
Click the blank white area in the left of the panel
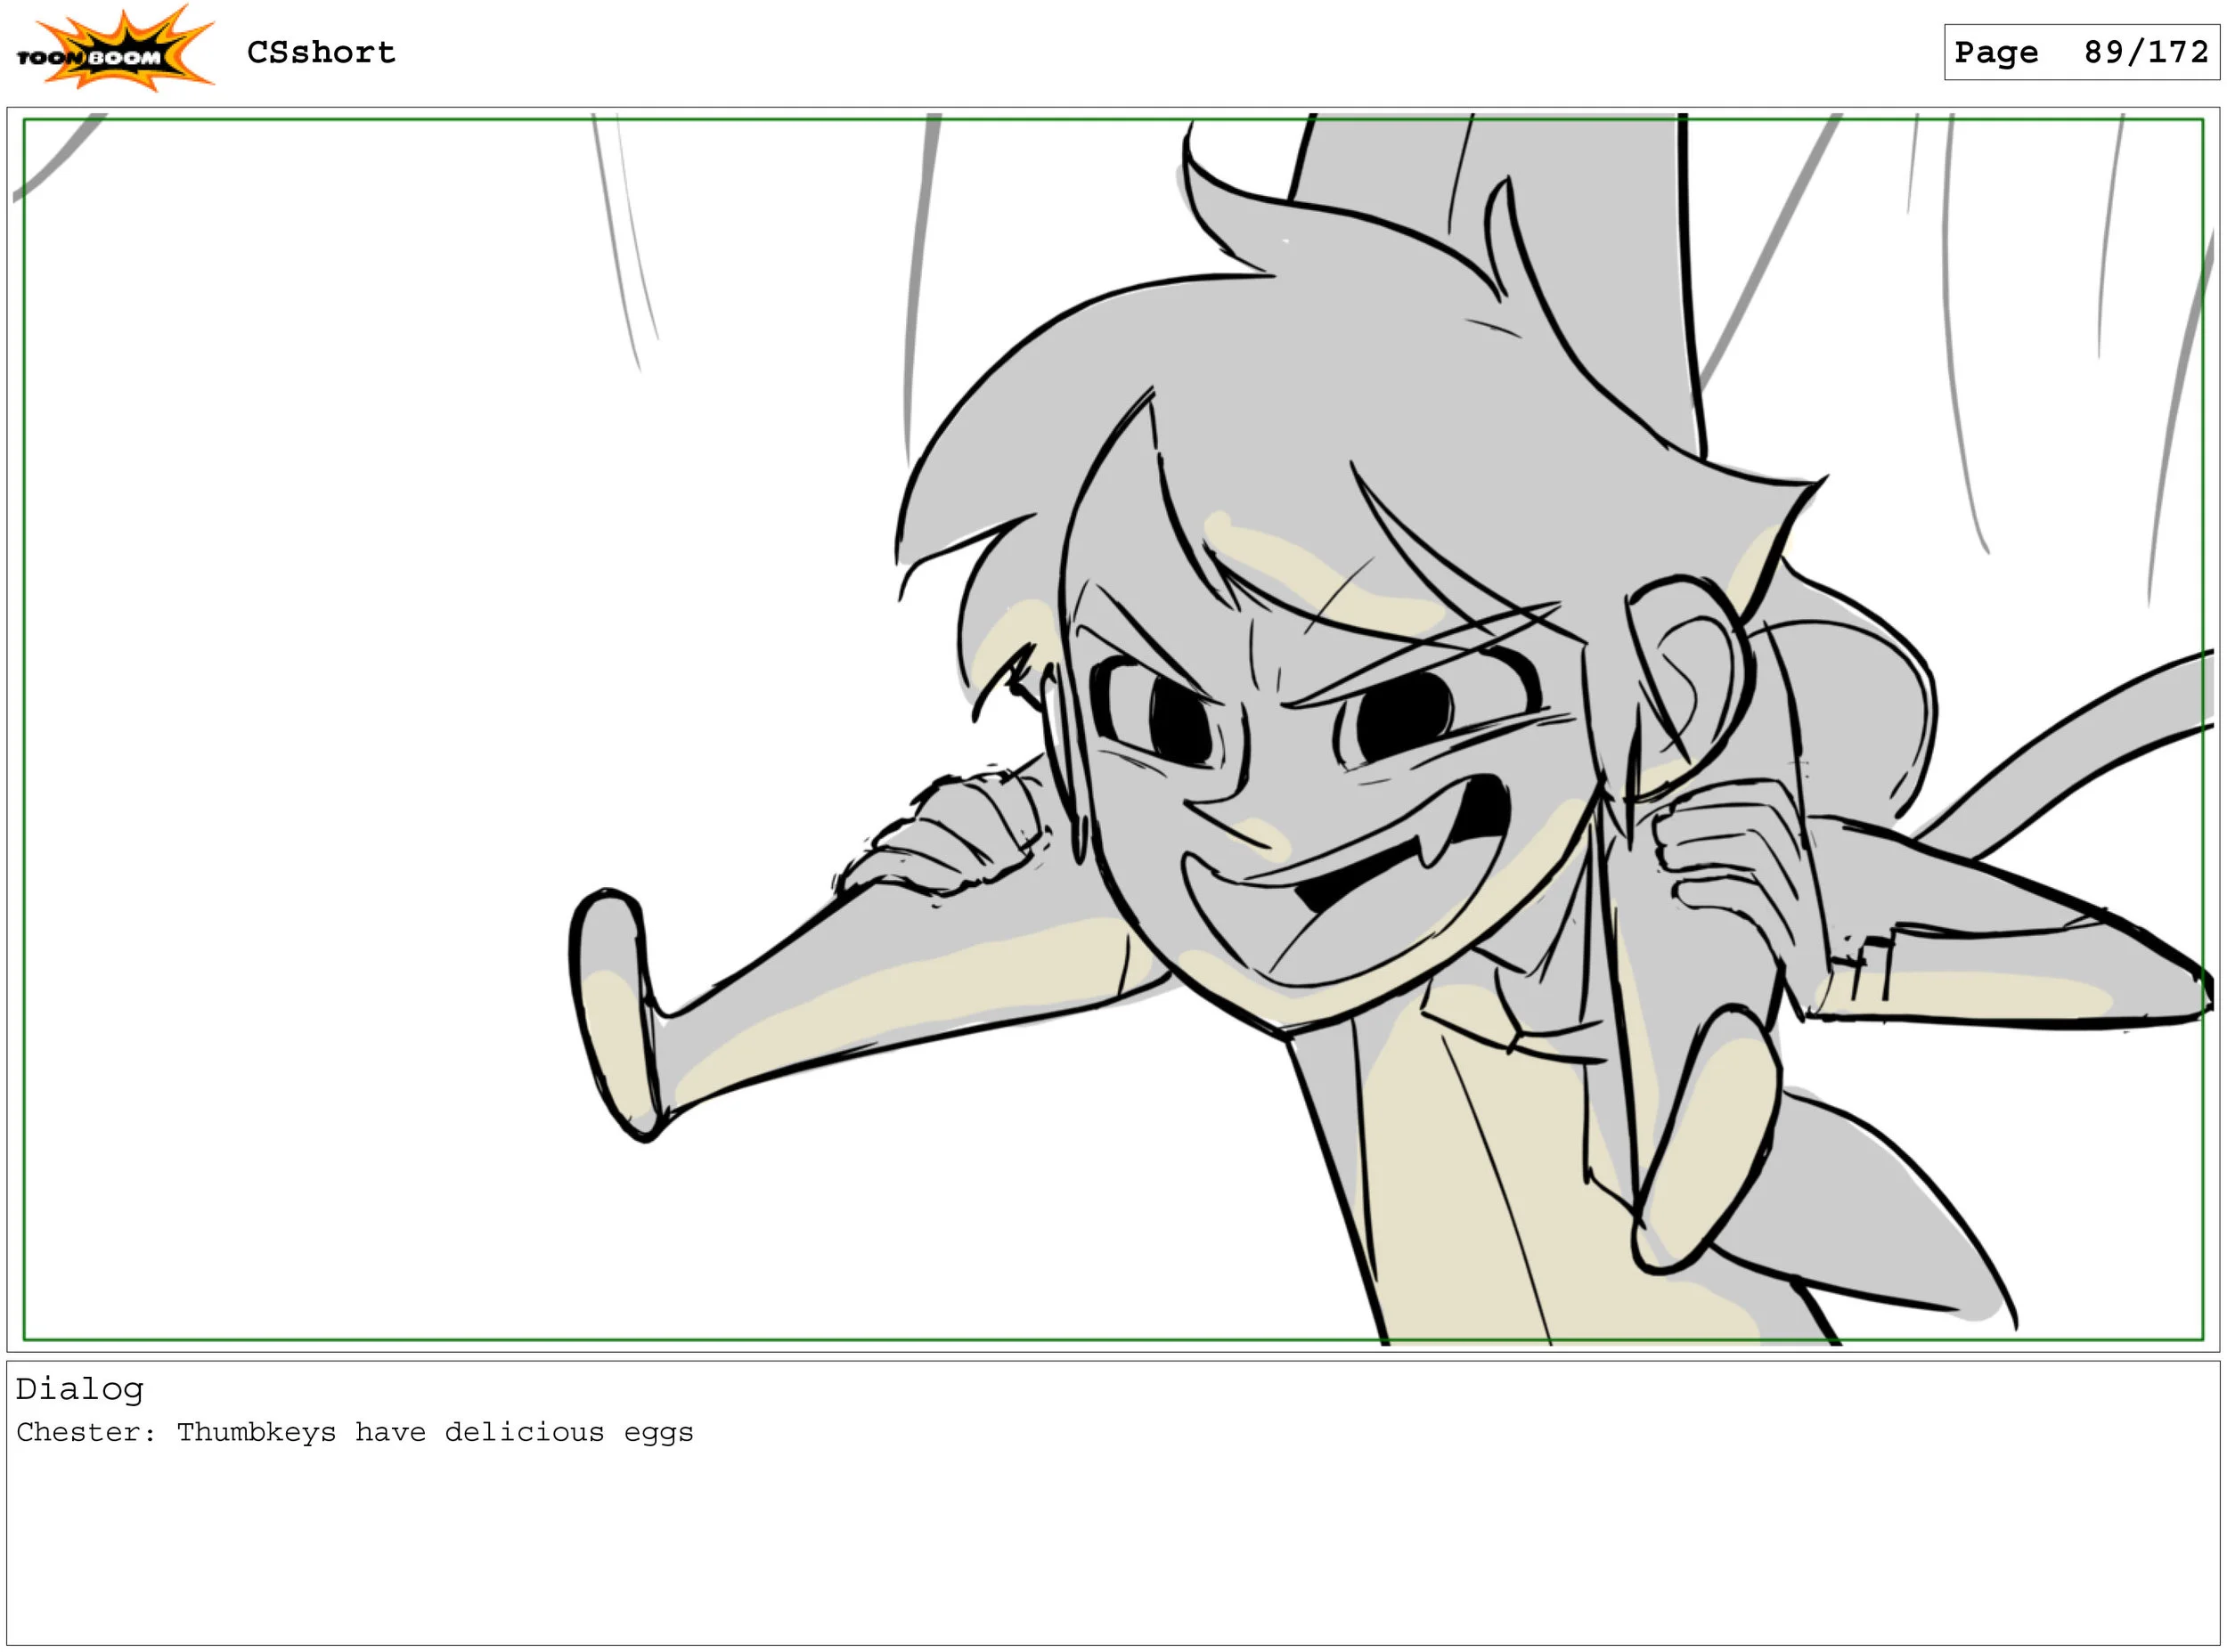pos(300,700)
